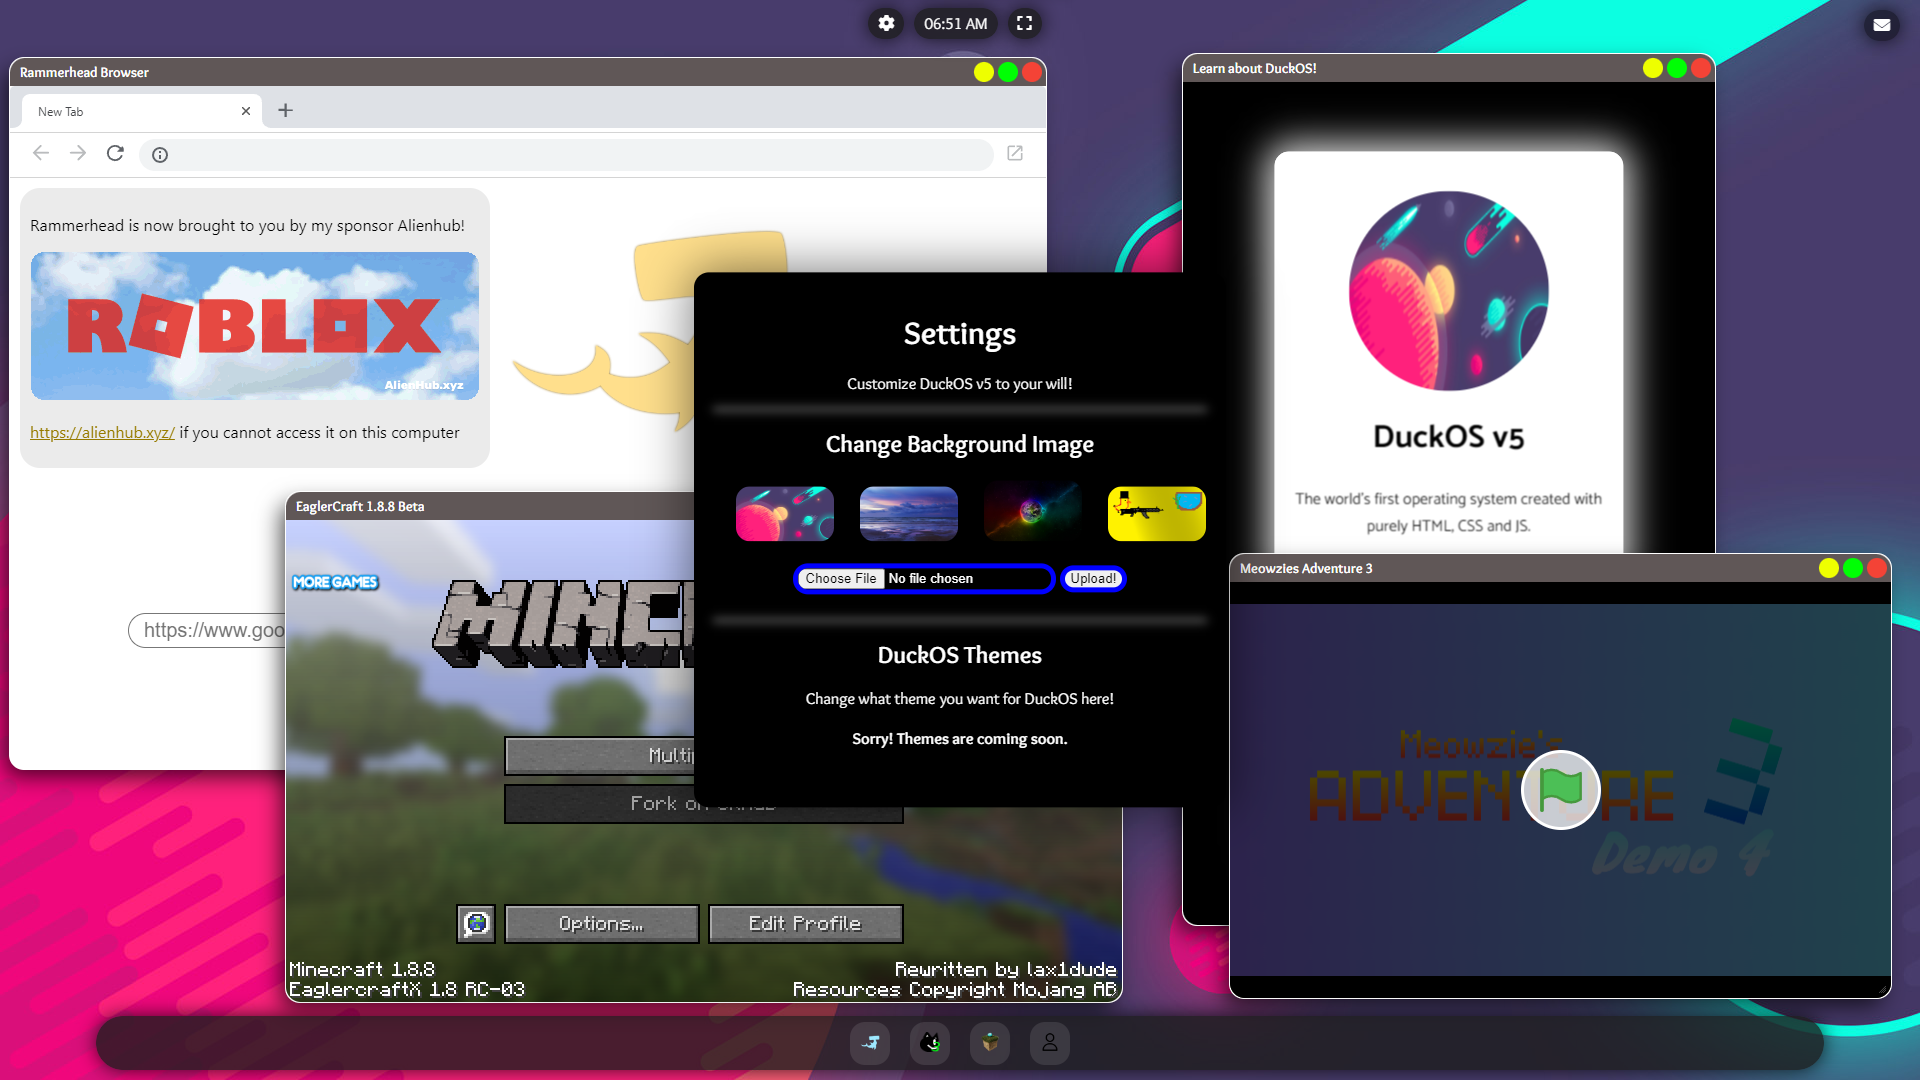Screen dimensions: 1920x1080
Task: Select the blue ocean sunset background
Action: click(909, 513)
